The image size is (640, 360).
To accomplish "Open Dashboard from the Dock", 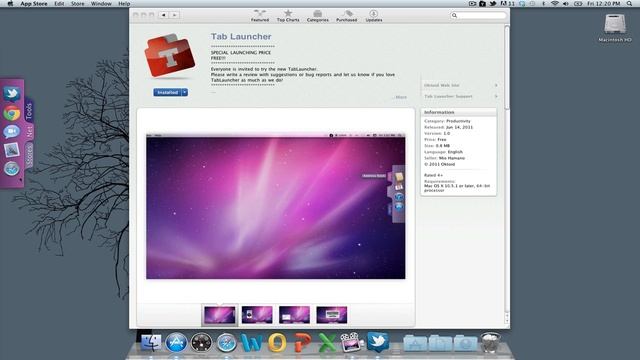I will click(x=202, y=342).
